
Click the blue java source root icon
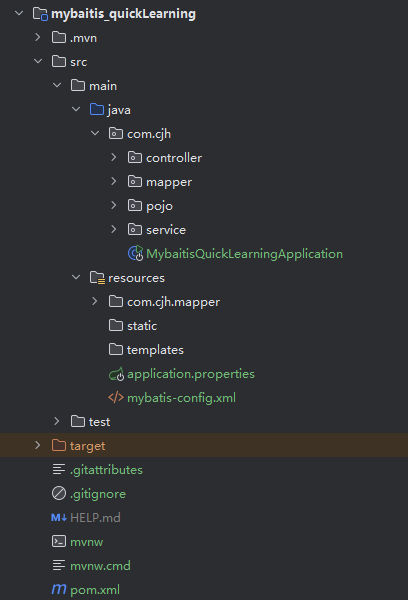[97, 109]
